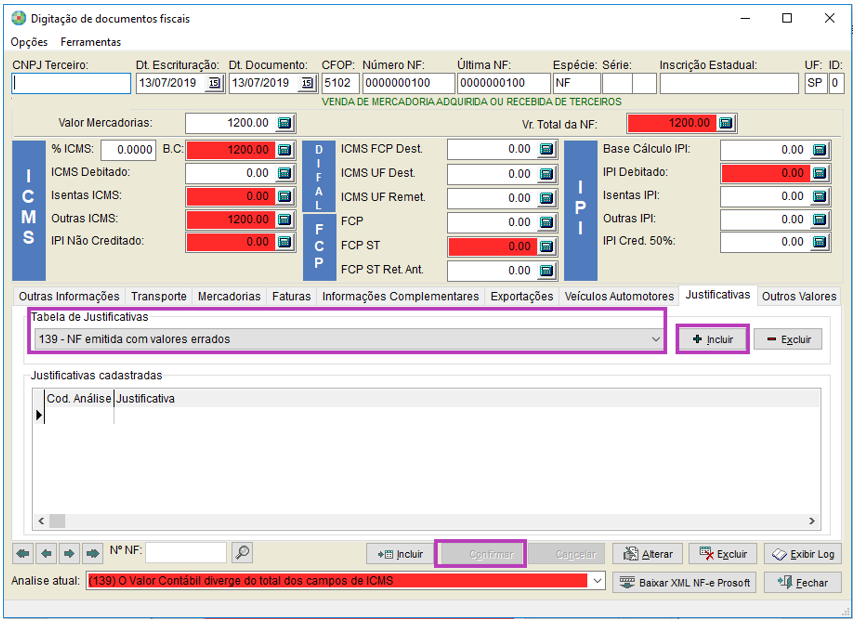Open calculator for ICMS Debitado
The height and width of the screenshot is (630, 861).
click(284, 173)
